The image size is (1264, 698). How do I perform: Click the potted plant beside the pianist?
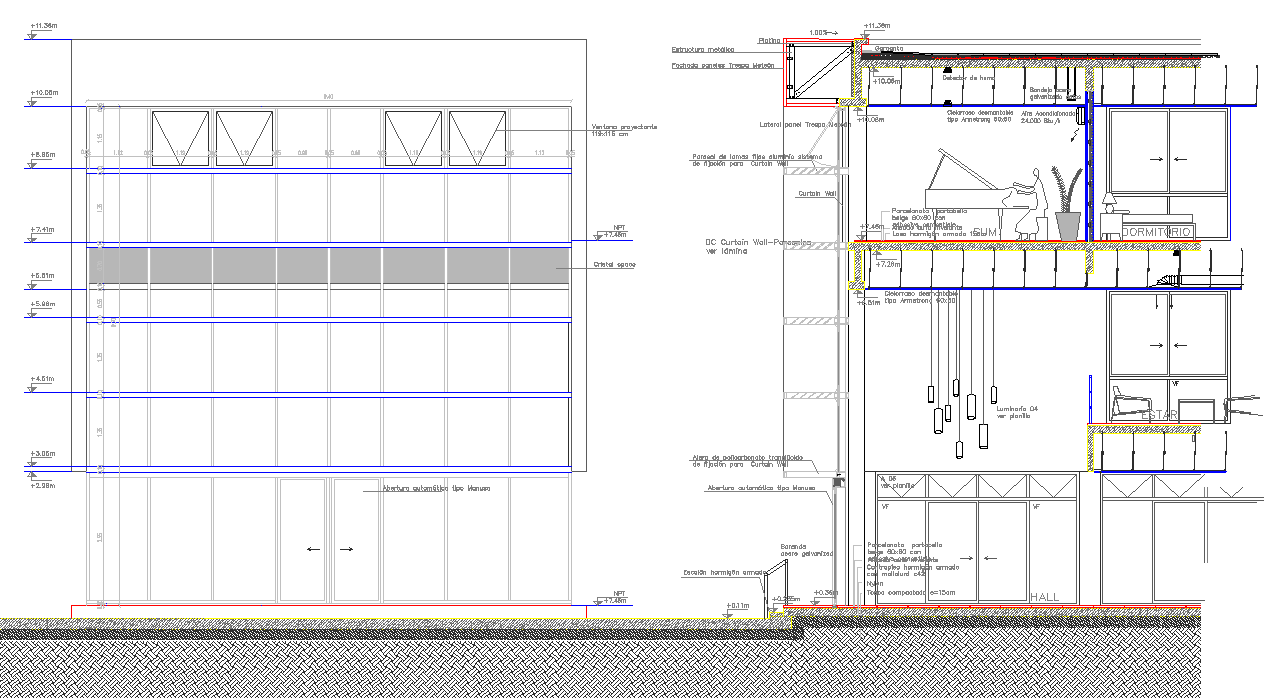(x=1067, y=205)
